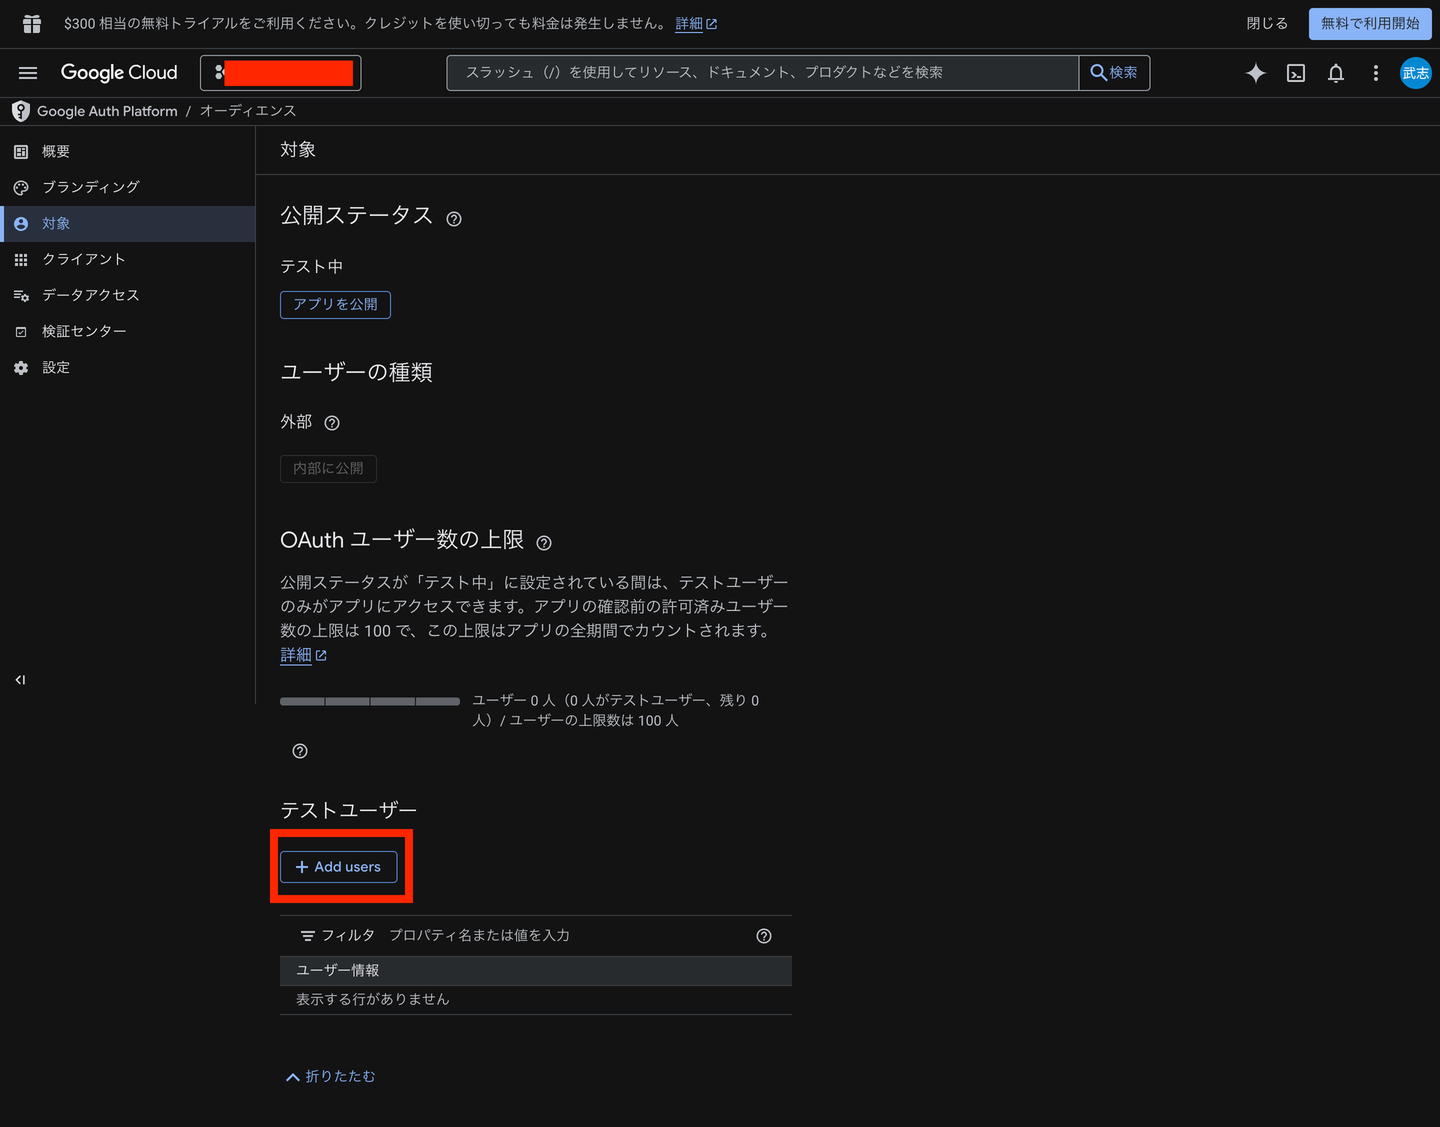The width and height of the screenshot is (1440, 1127).
Task: Click the gift icon in trial banner
Action: (x=32, y=23)
